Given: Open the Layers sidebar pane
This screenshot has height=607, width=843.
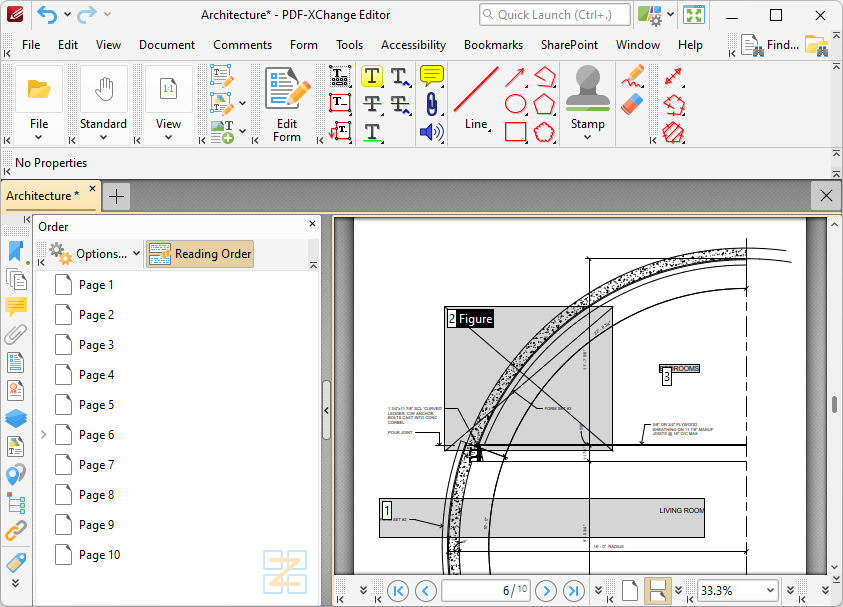Looking at the screenshot, I should tap(16, 418).
